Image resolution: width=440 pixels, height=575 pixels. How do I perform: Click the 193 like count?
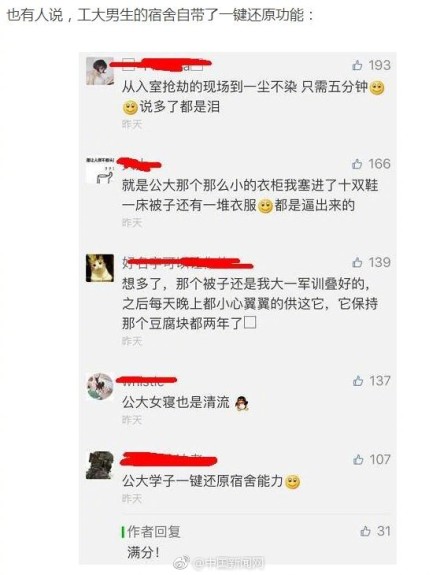(379, 65)
